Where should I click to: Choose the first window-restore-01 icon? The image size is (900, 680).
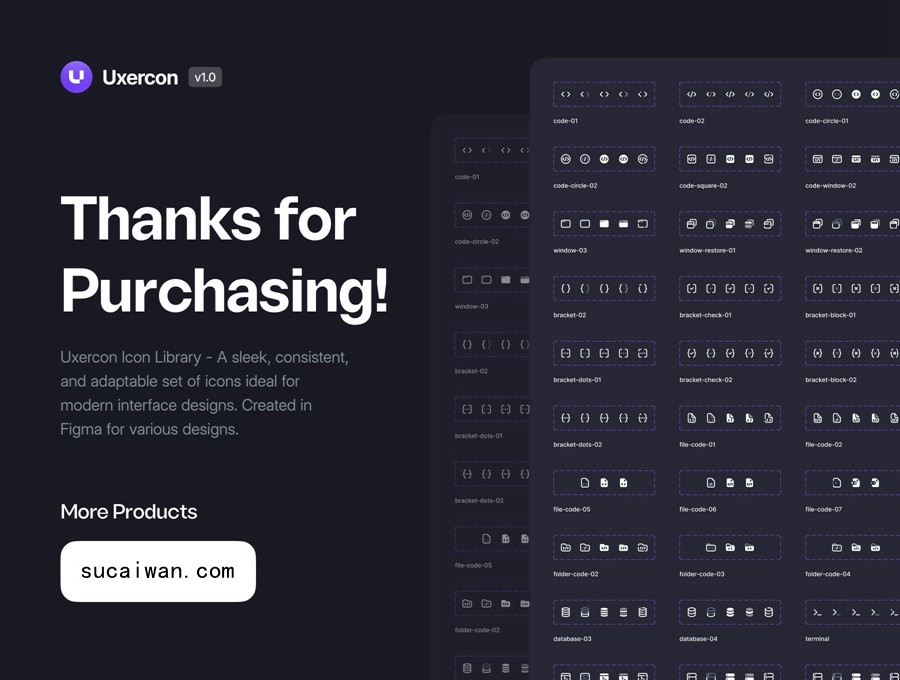[x=692, y=224]
